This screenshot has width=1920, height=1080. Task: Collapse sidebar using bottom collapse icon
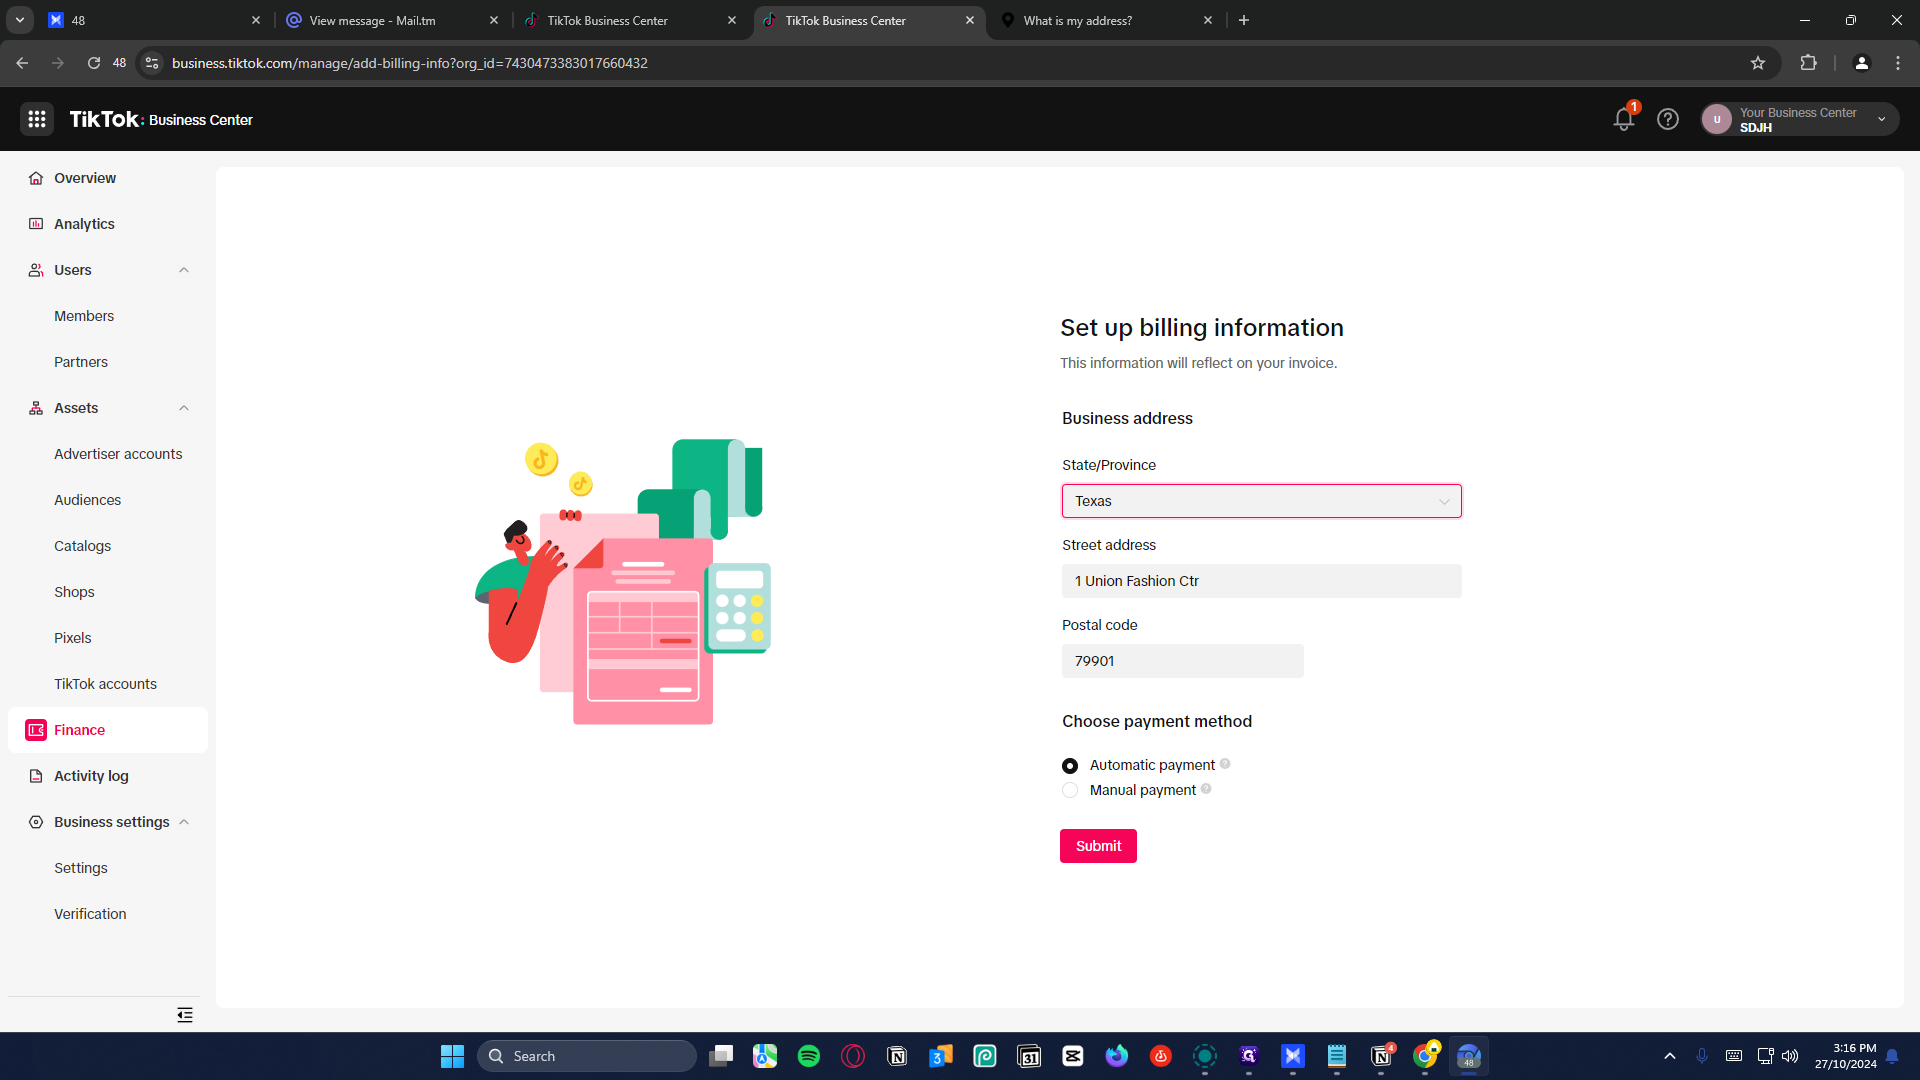click(x=185, y=1015)
